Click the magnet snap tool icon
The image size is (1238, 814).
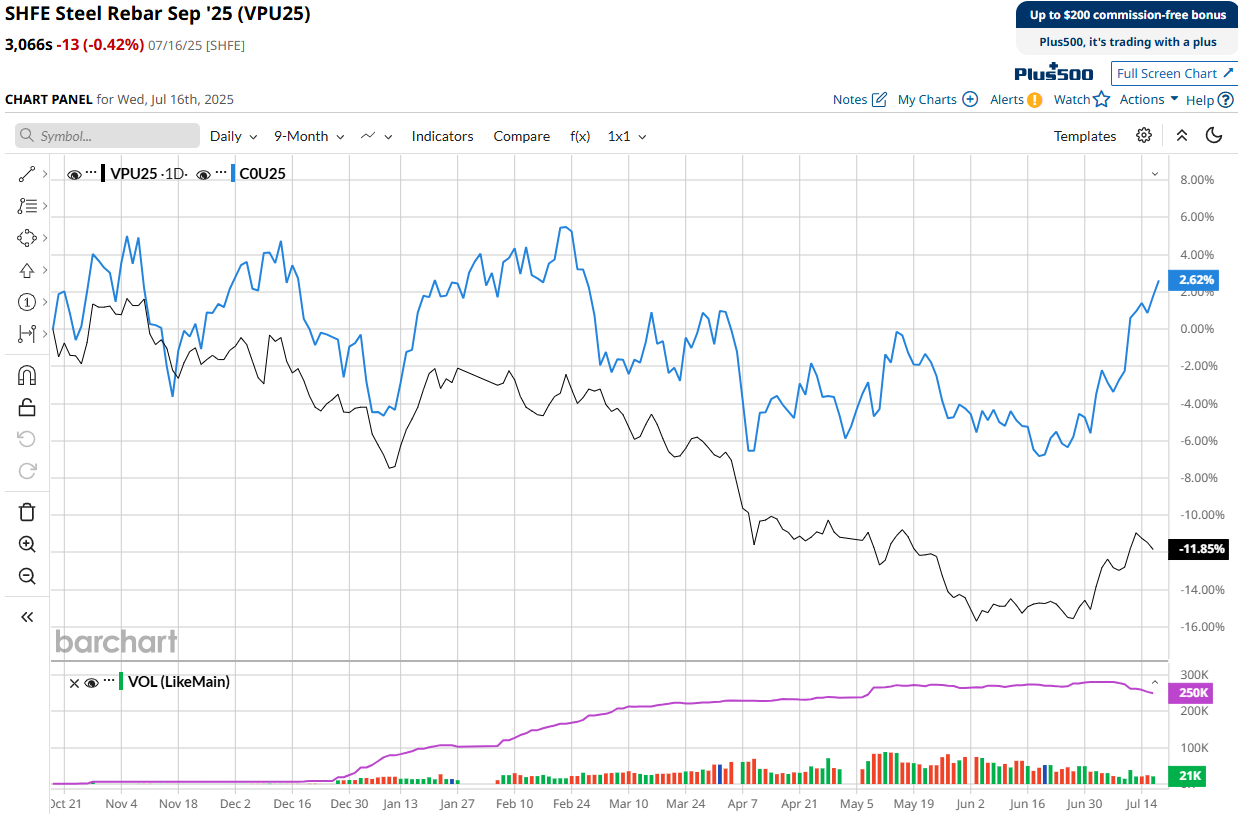click(27, 375)
